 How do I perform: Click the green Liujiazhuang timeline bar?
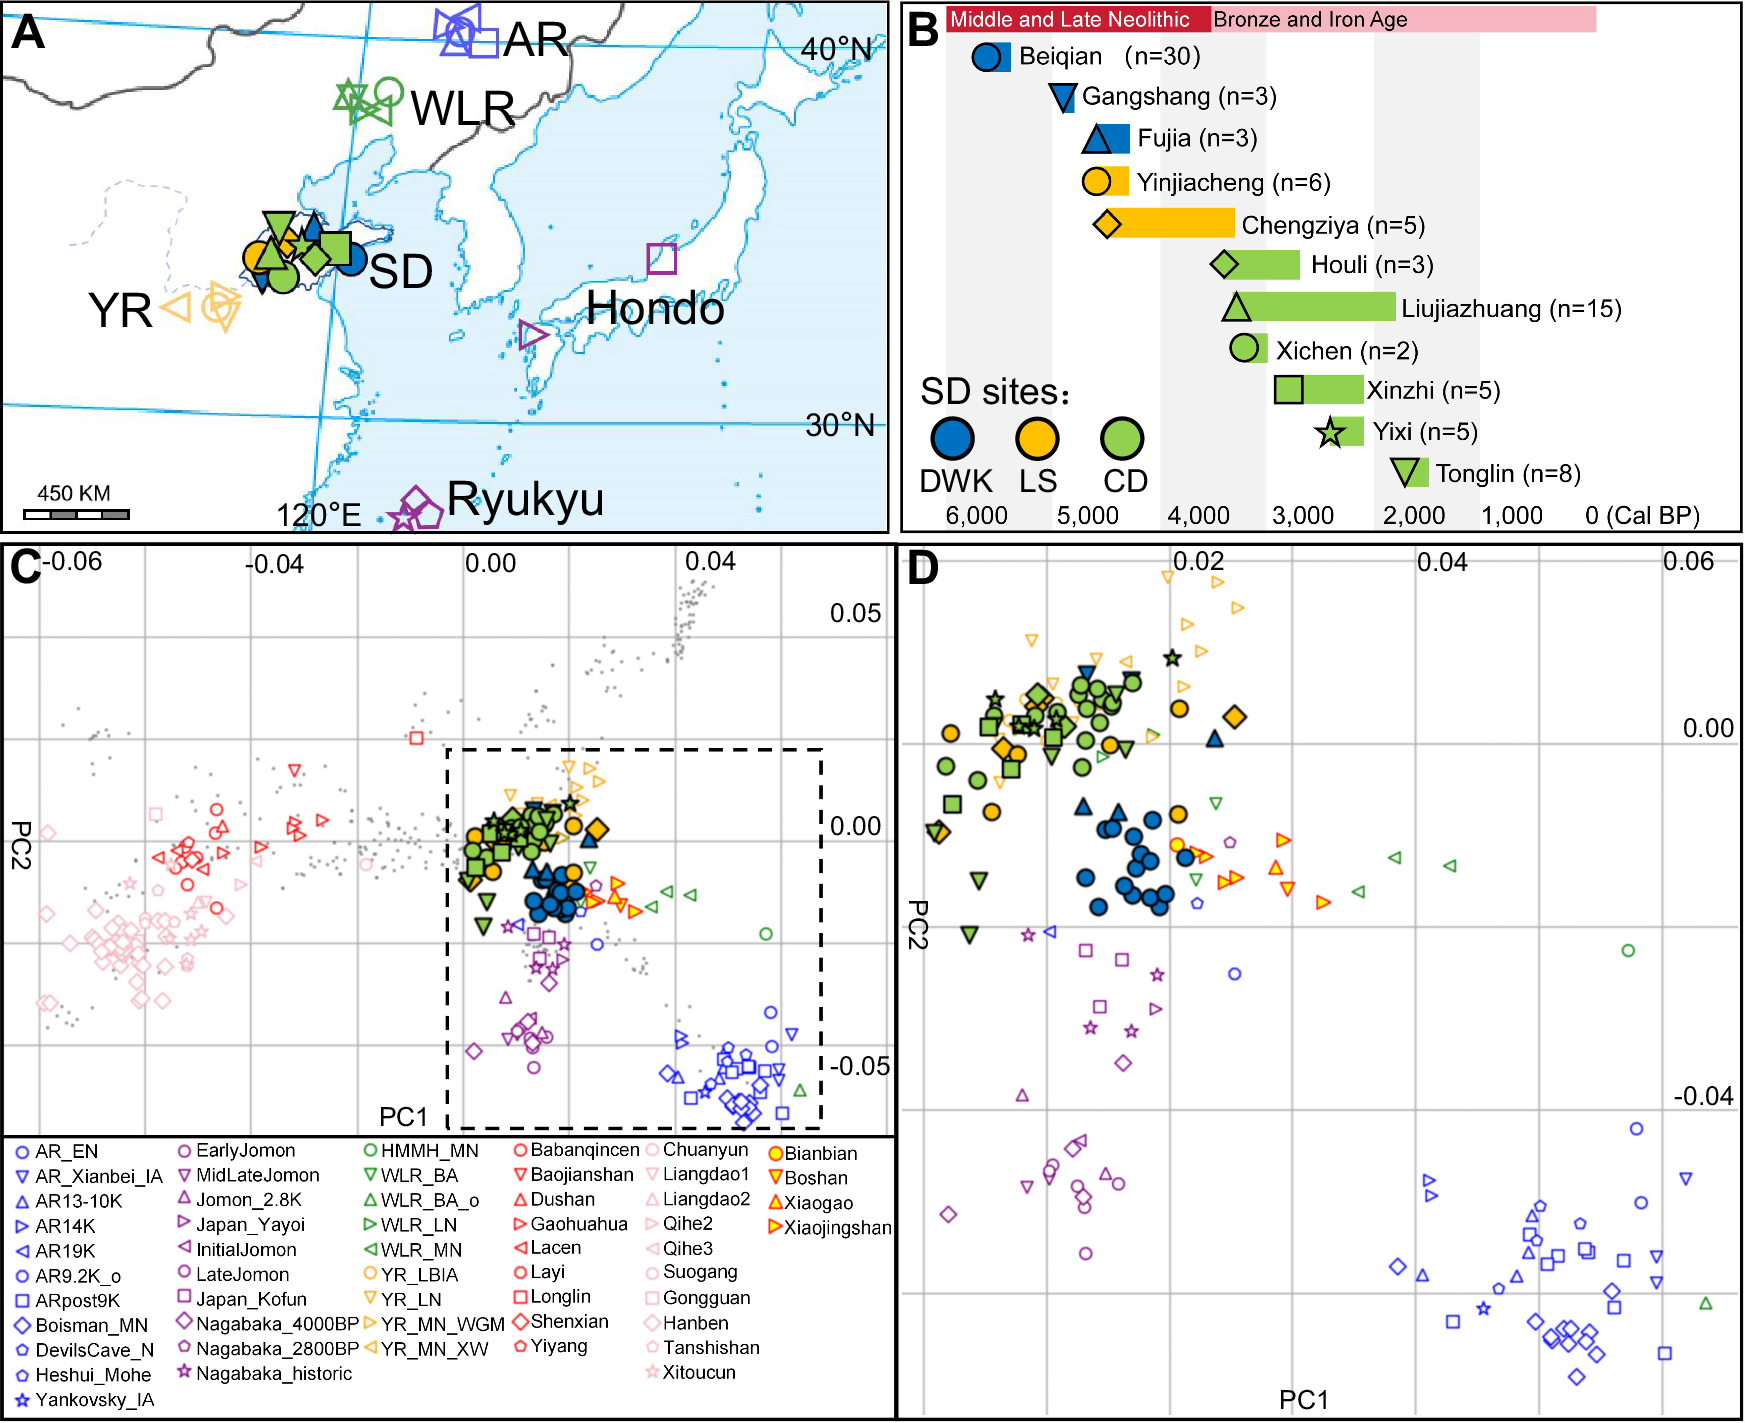pos(1315,307)
